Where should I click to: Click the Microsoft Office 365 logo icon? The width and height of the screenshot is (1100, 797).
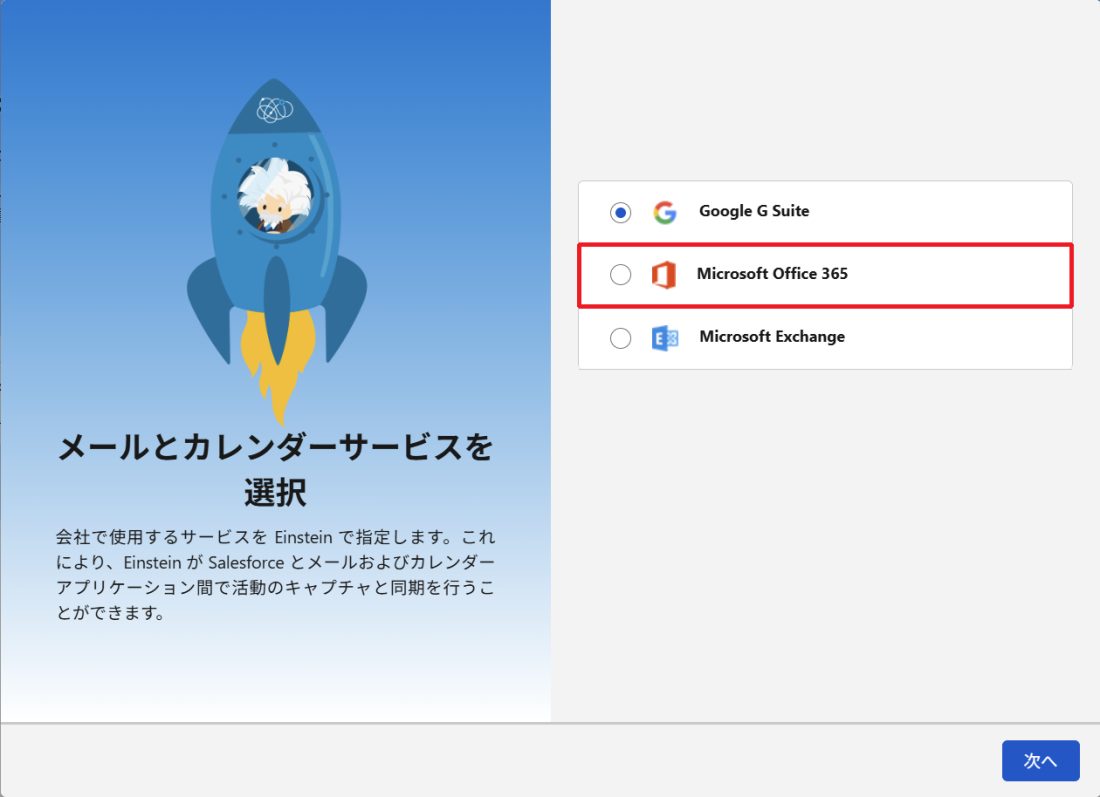point(664,274)
